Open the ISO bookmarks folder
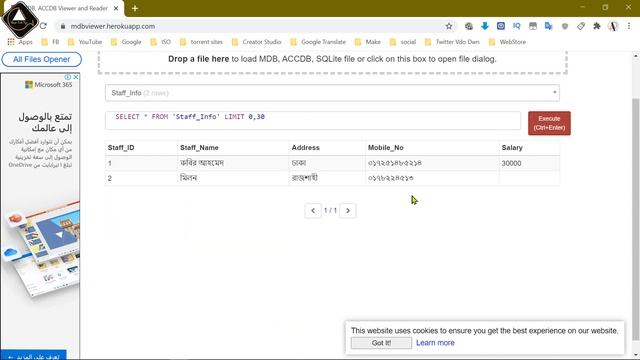Screen dimensions: 640x360 click(161, 42)
